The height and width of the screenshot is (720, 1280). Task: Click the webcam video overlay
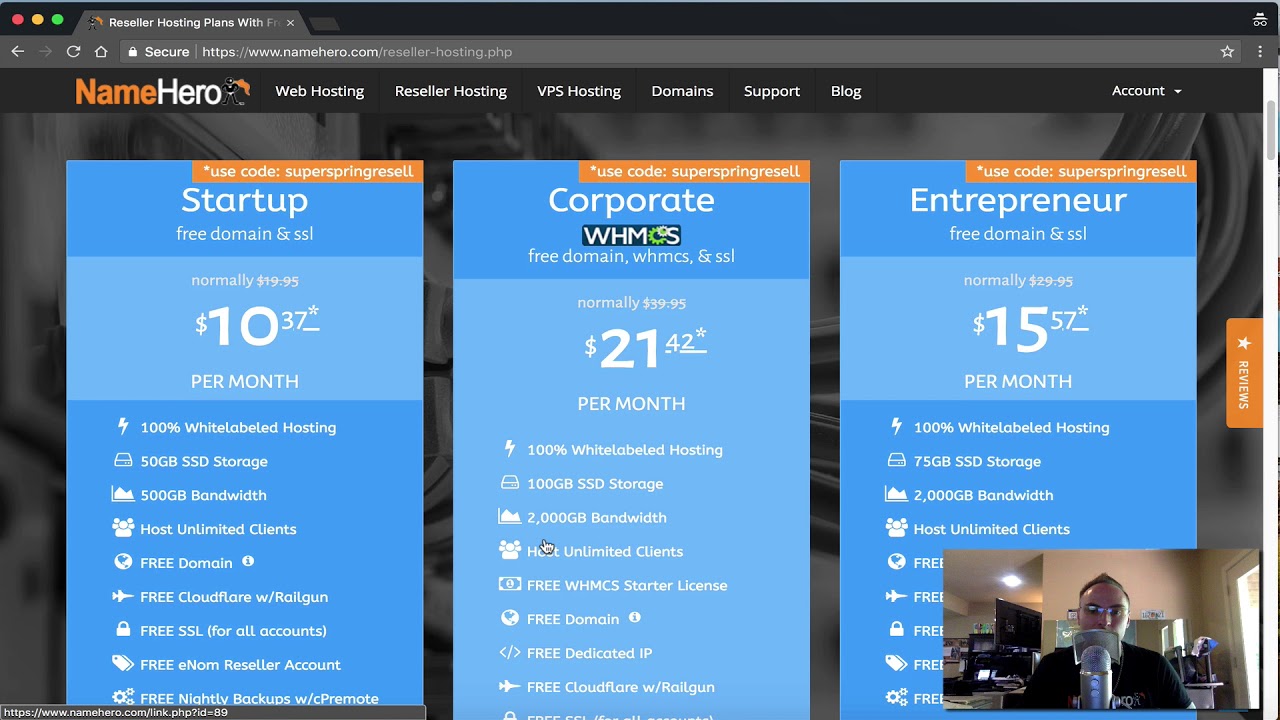(1101, 629)
